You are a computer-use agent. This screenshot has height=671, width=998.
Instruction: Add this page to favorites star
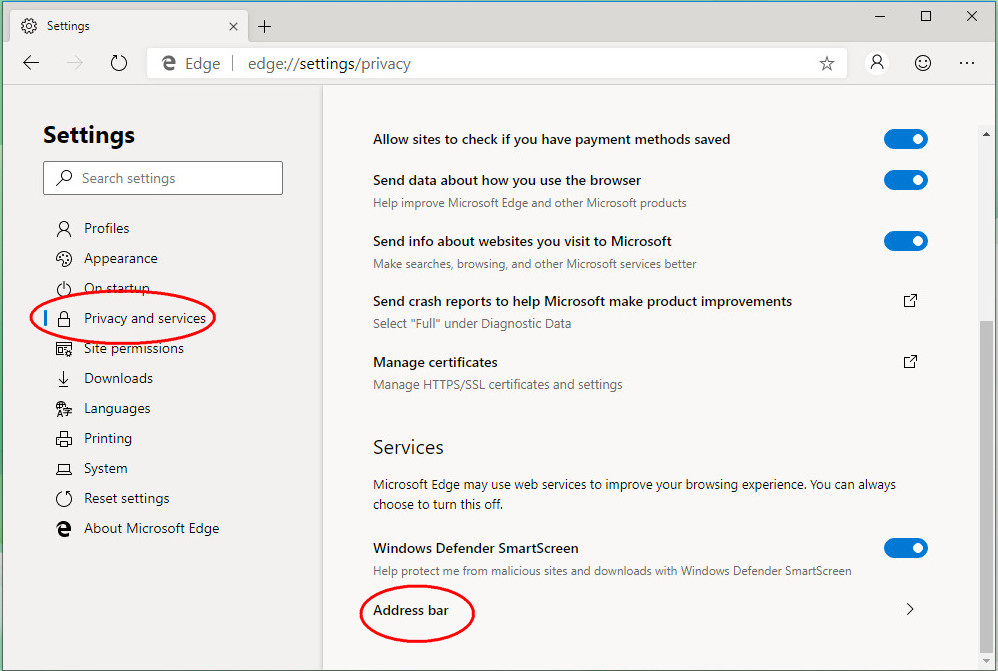click(x=826, y=63)
